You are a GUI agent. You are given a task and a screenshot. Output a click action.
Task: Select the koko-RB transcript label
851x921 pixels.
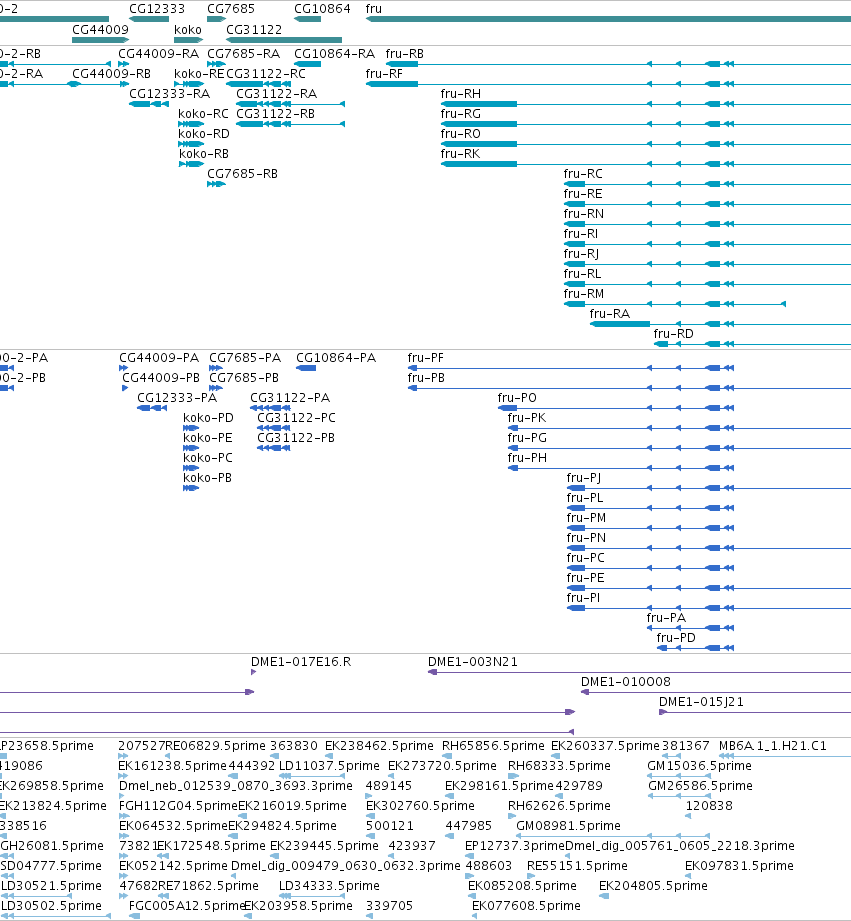tap(204, 154)
